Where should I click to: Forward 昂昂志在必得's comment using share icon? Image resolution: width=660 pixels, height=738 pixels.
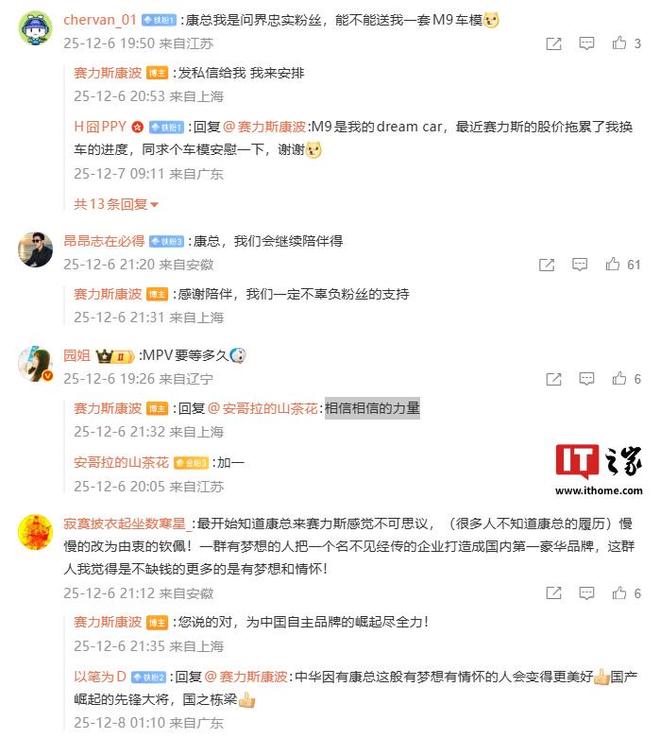pyautogui.click(x=547, y=265)
